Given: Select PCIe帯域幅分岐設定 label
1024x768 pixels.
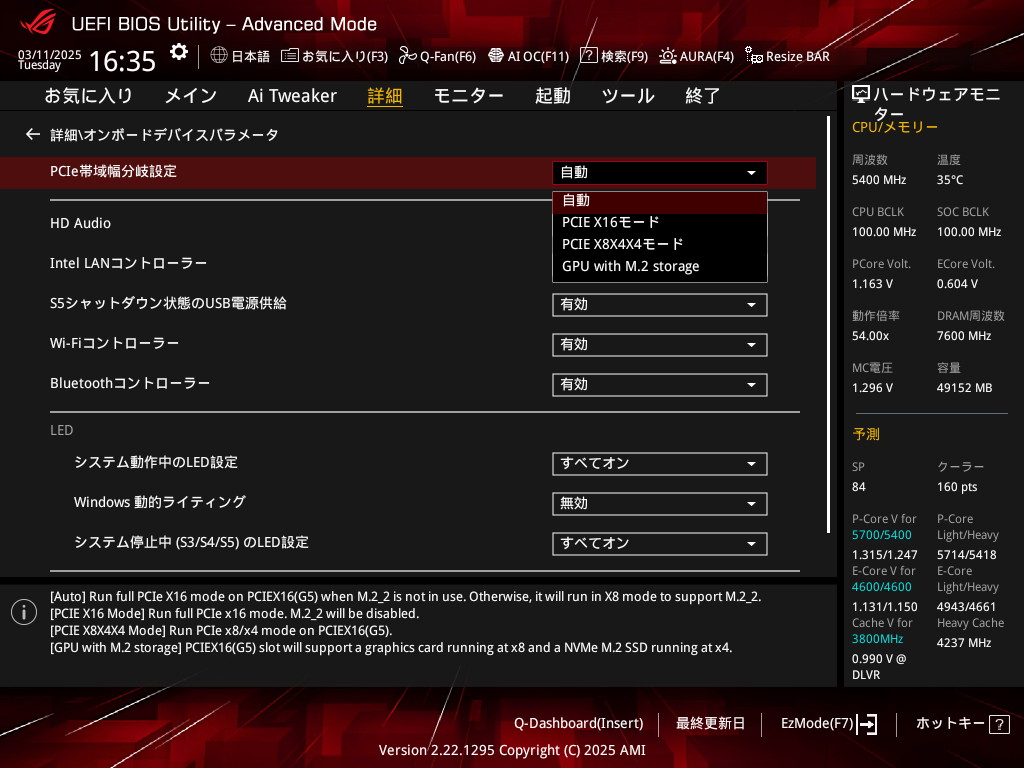Looking at the screenshot, I should (x=114, y=172).
